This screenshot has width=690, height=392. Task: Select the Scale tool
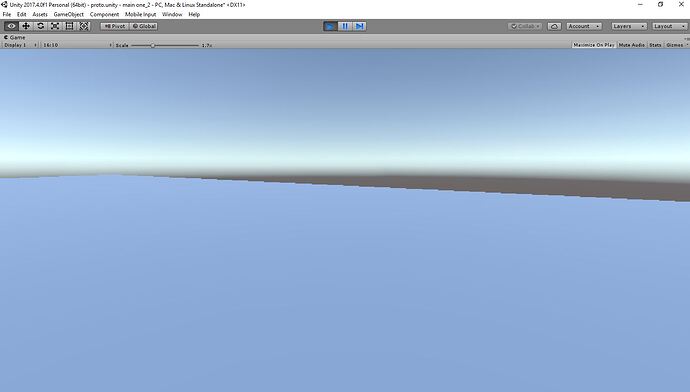click(55, 26)
